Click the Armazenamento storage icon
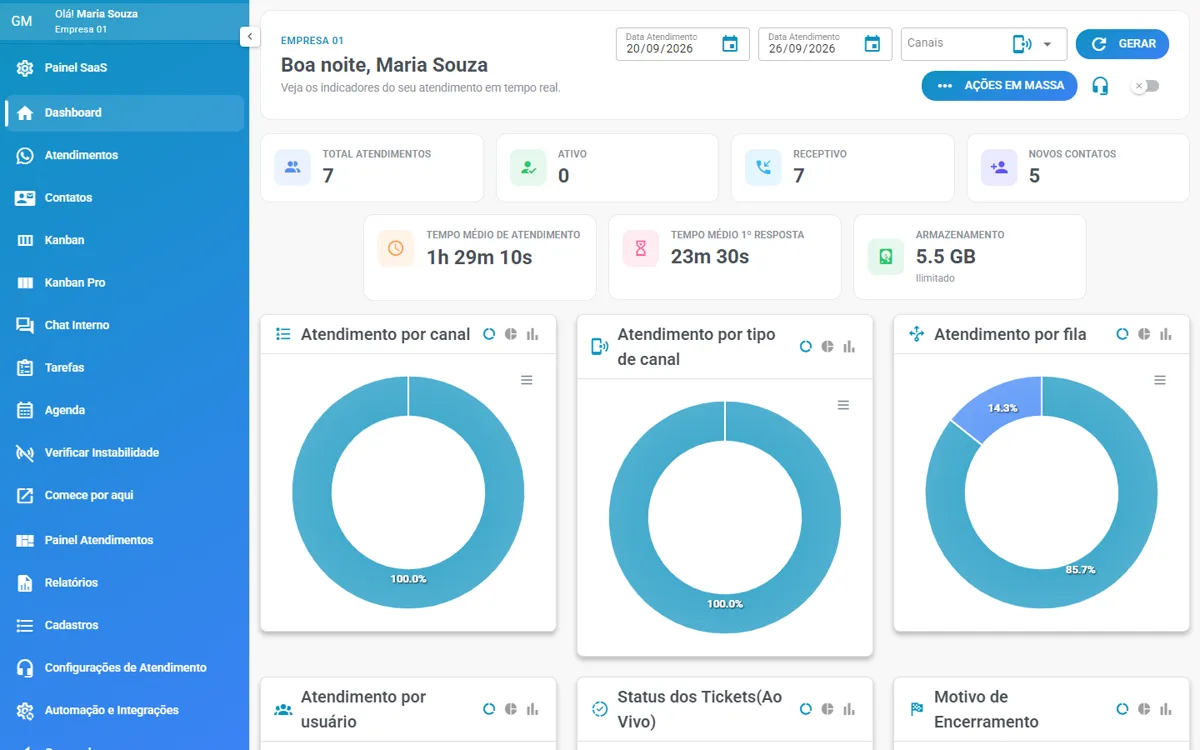The height and width of the screenshot is (750, 1200). coord(885,256)
